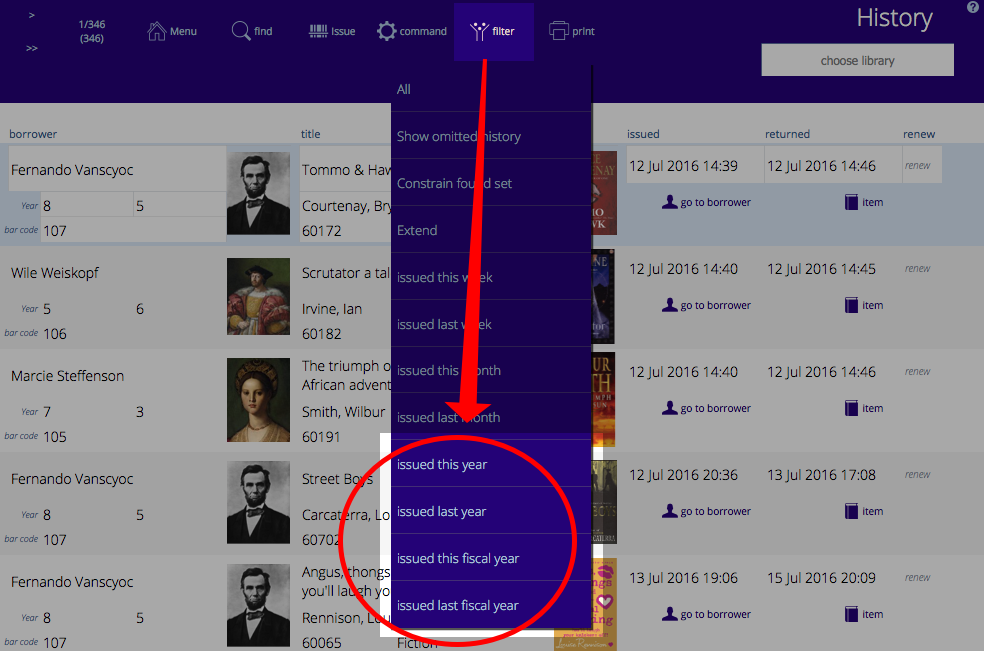
Task: Pick the 'All' filter option
Action: click(404, 89)
